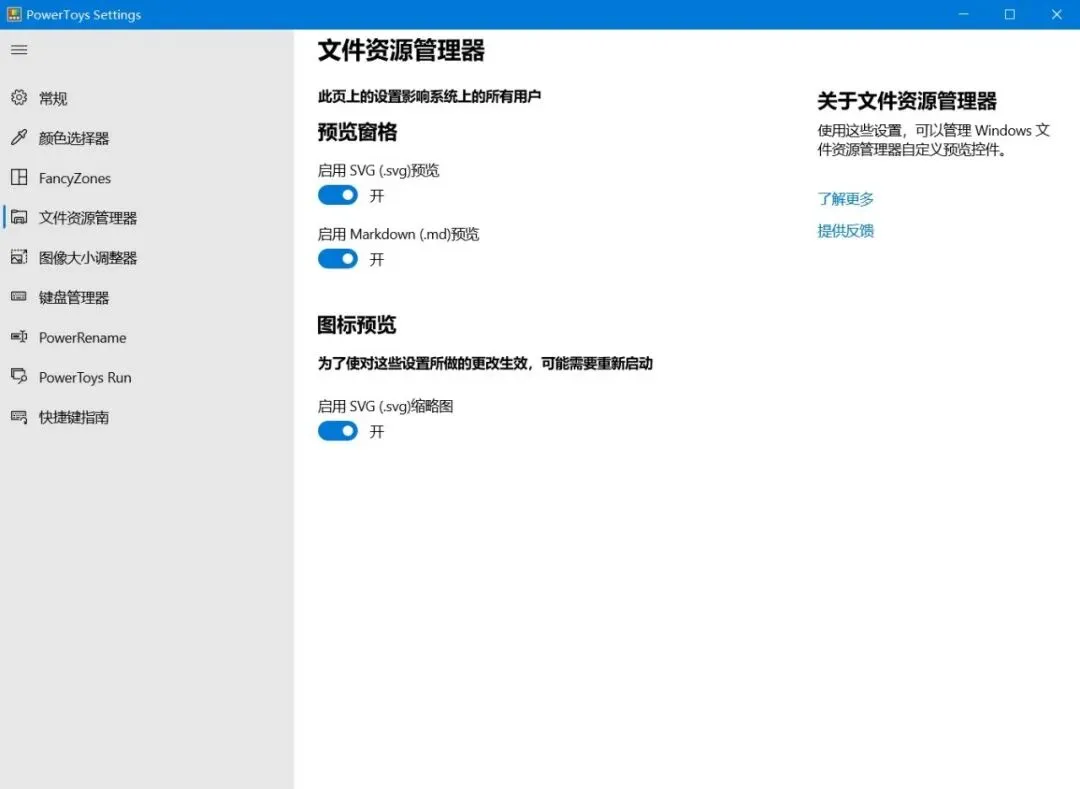Click the 文件资源管理器 folder icon
This screenshot has width=1080, height=789.
(x=19, y=218)
